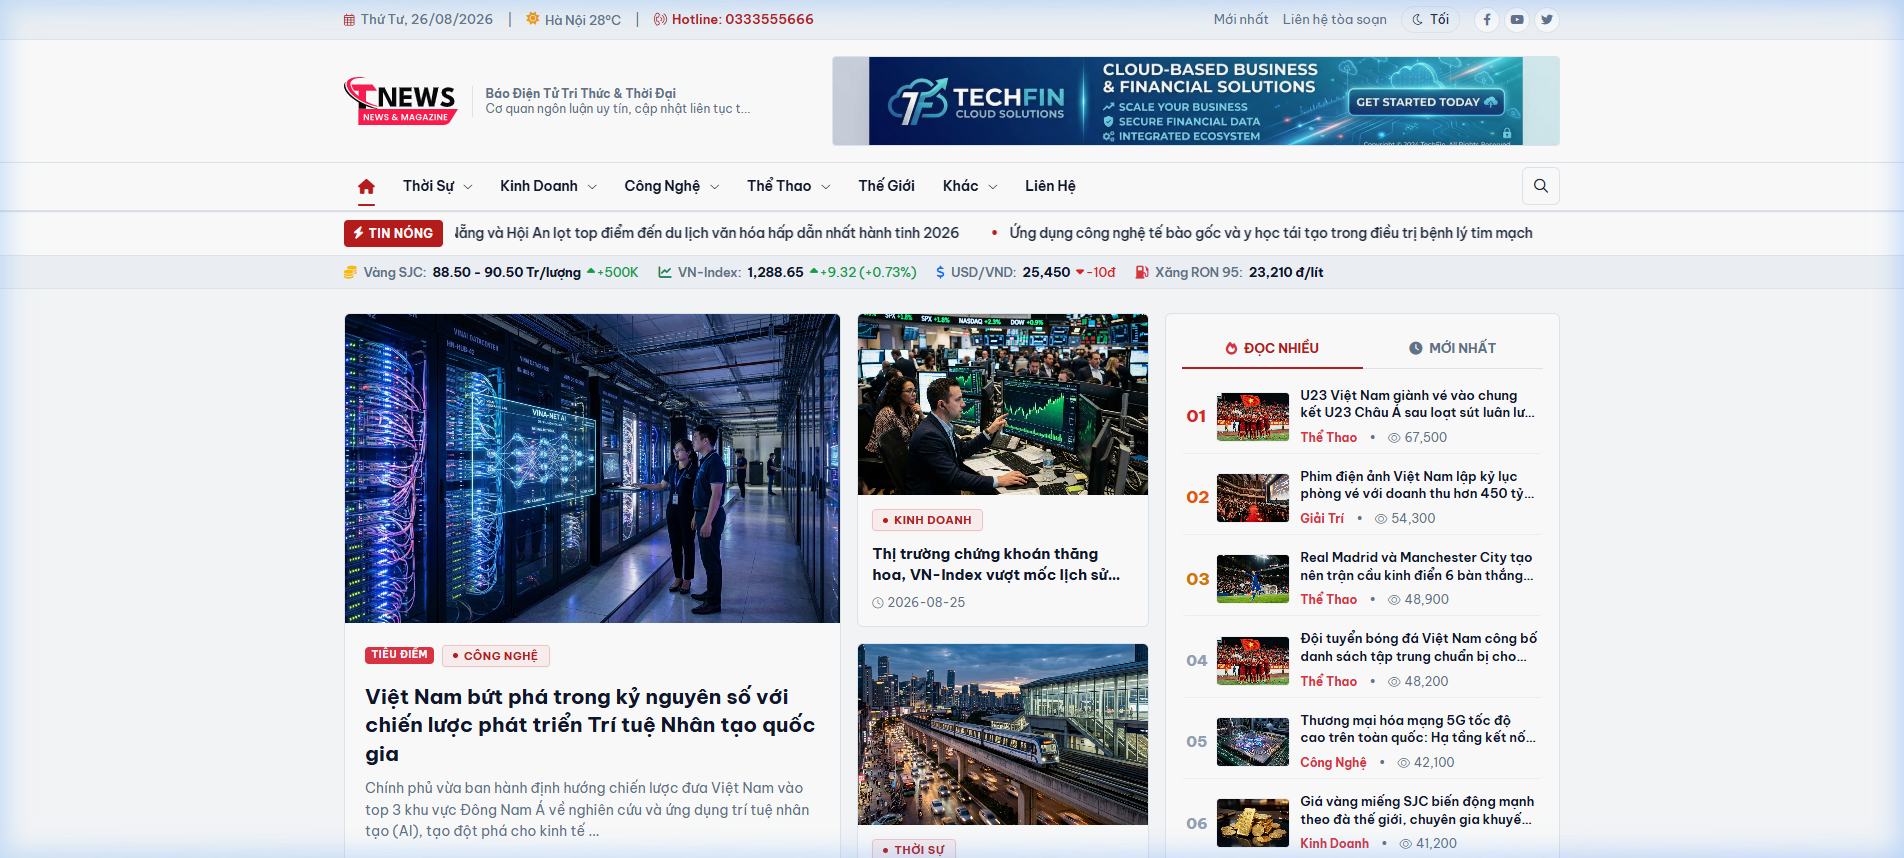The height and width of the screenshot is (858, 1904).
Task: Open article Thị trường chứng khoán thăng hoa
Action: (x=996, y=564)
